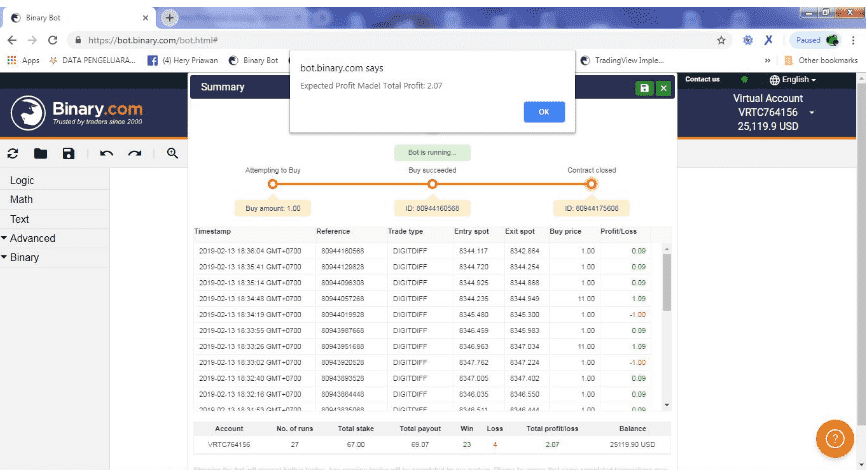866x470 pixels.
Task: Click the Profit/Loss column header
Action: pyautogui.click(x=619, y=231)
